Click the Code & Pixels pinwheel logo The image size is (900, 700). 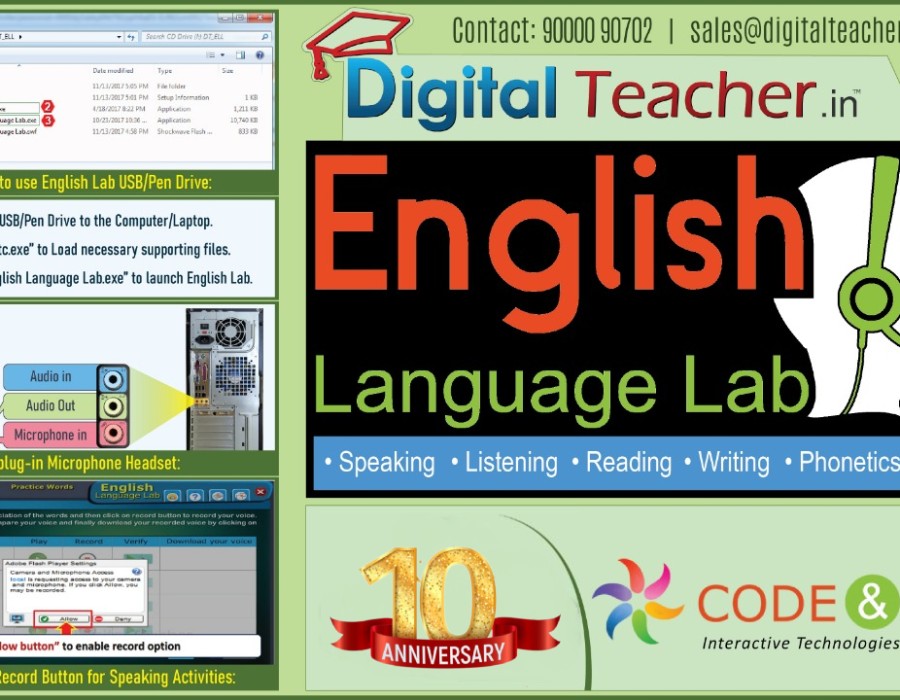pos(635,599)
